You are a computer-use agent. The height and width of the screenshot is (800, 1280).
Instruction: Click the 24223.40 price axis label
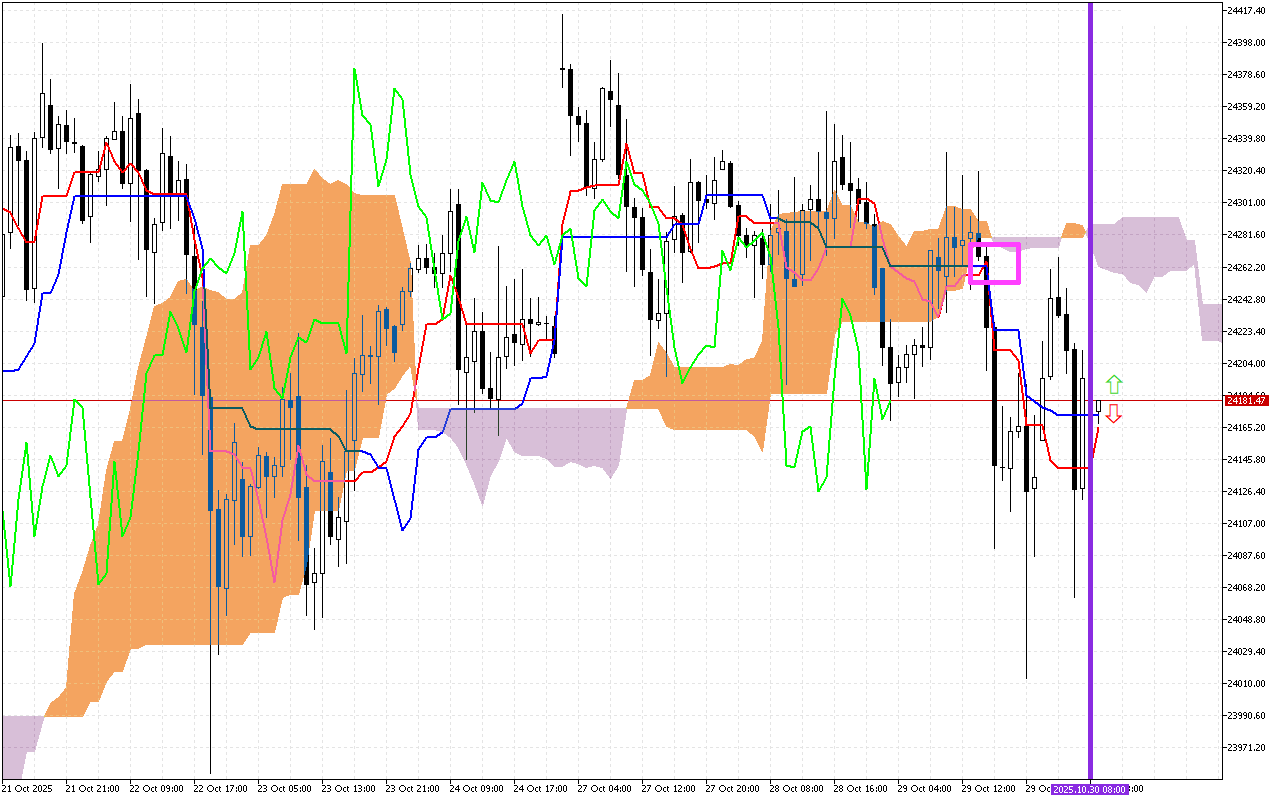(1246, 332)
